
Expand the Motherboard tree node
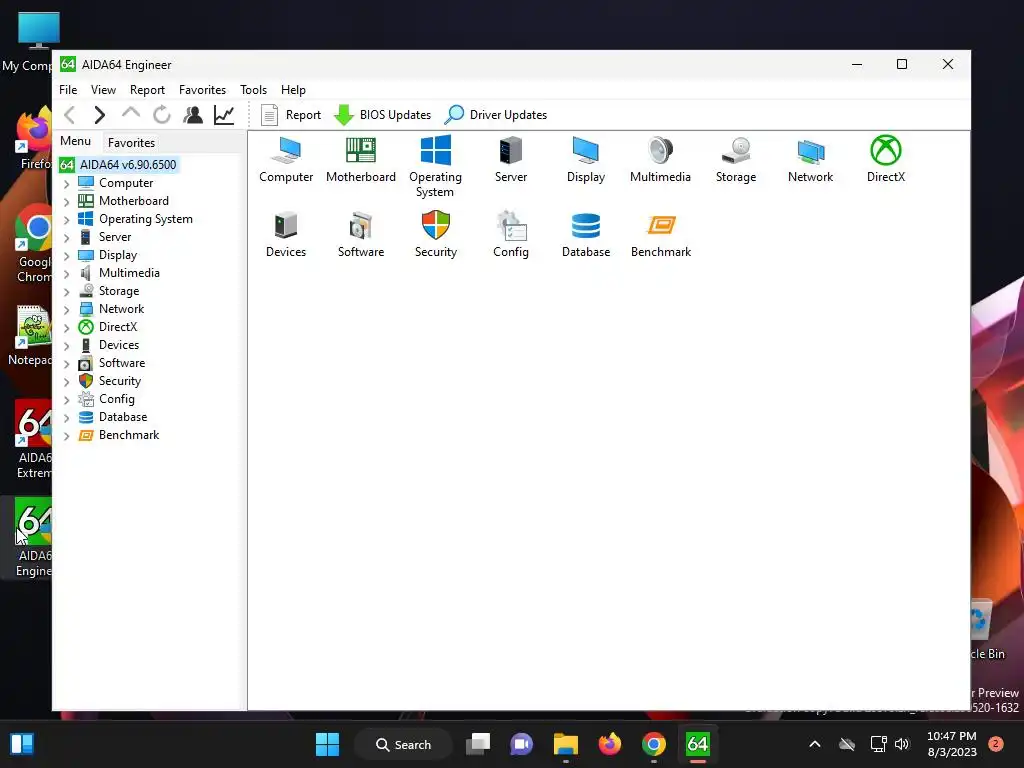point(67,202)
